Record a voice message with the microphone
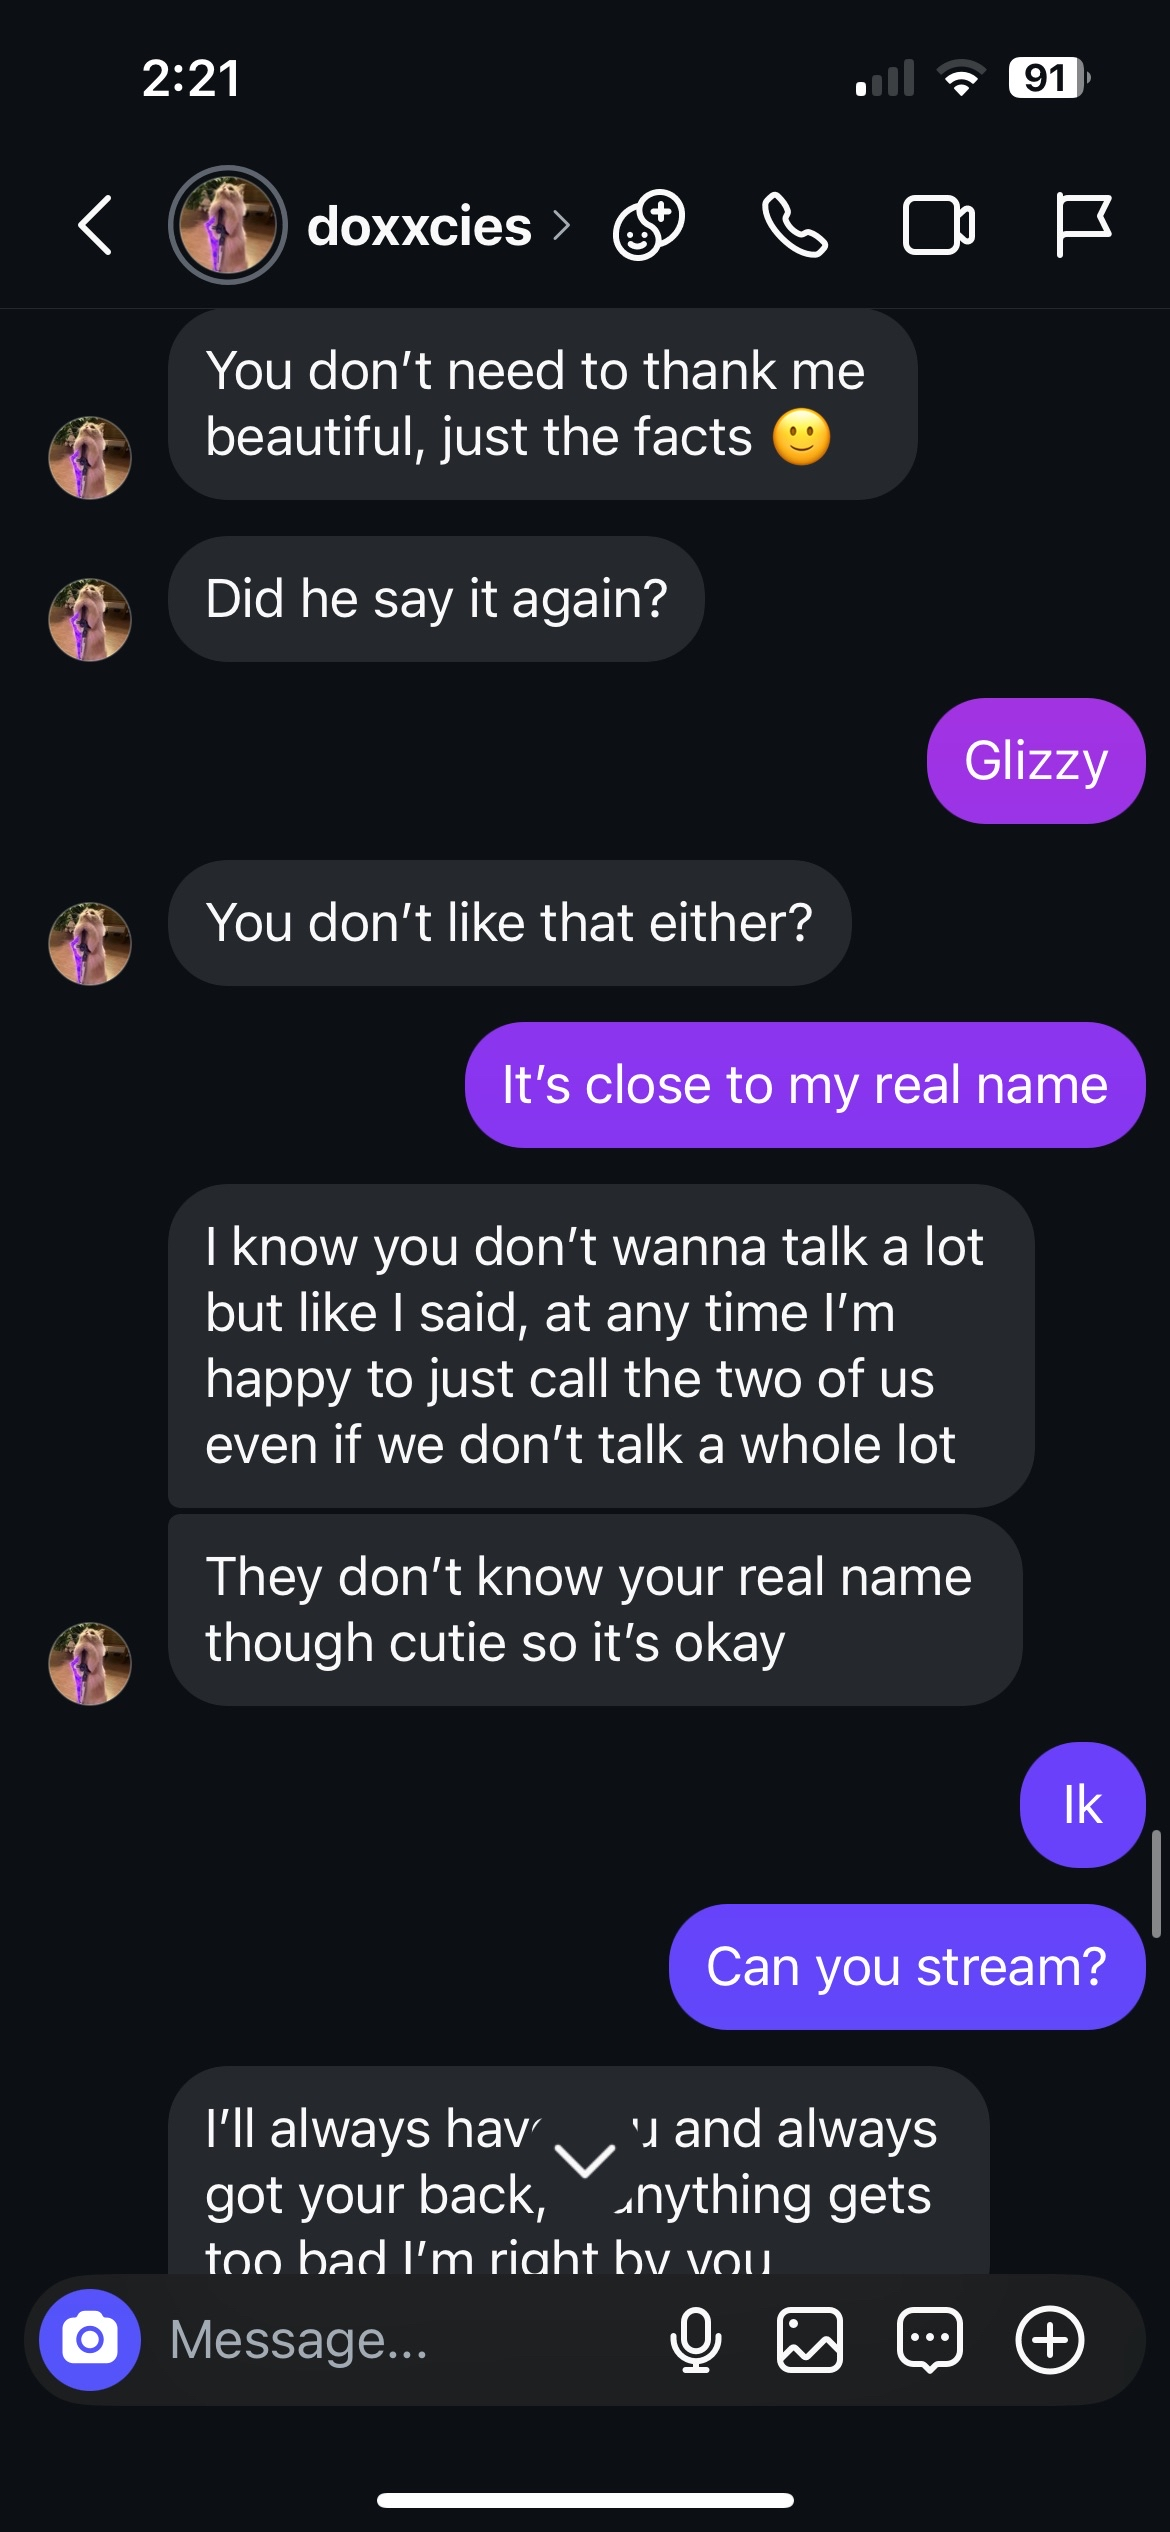 pyautogui.click(x=696, y=2340)
